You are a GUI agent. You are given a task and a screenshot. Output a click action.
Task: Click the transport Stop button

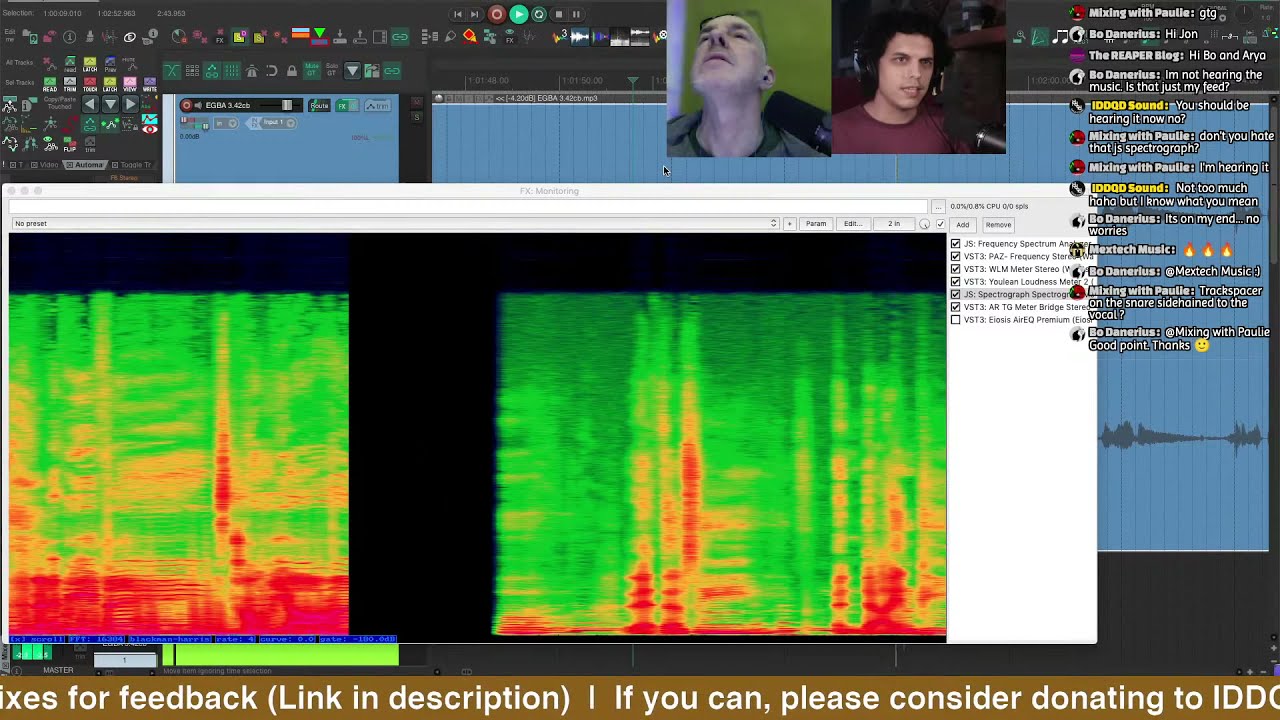(559, 14)
